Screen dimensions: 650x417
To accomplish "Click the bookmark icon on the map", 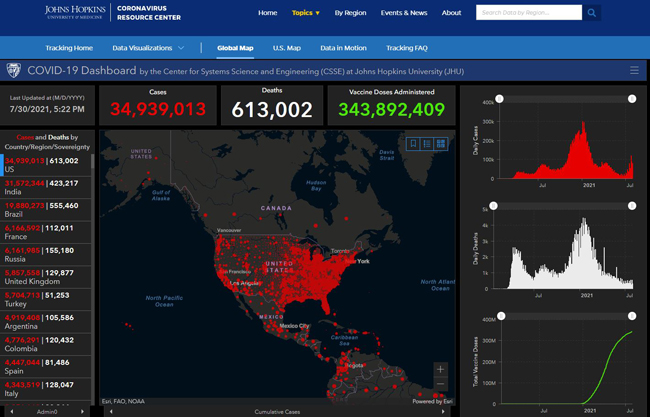I will tap(413, 144).
